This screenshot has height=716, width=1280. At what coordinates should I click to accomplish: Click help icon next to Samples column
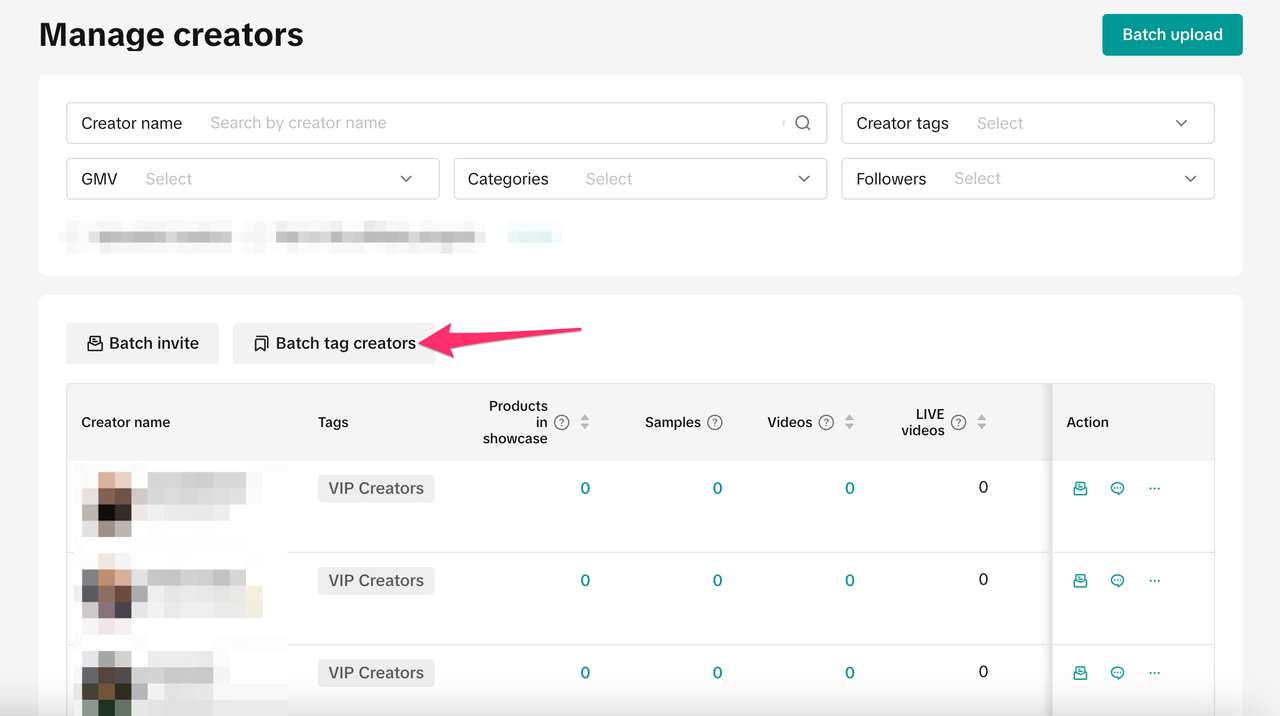(x=715, y=423)
